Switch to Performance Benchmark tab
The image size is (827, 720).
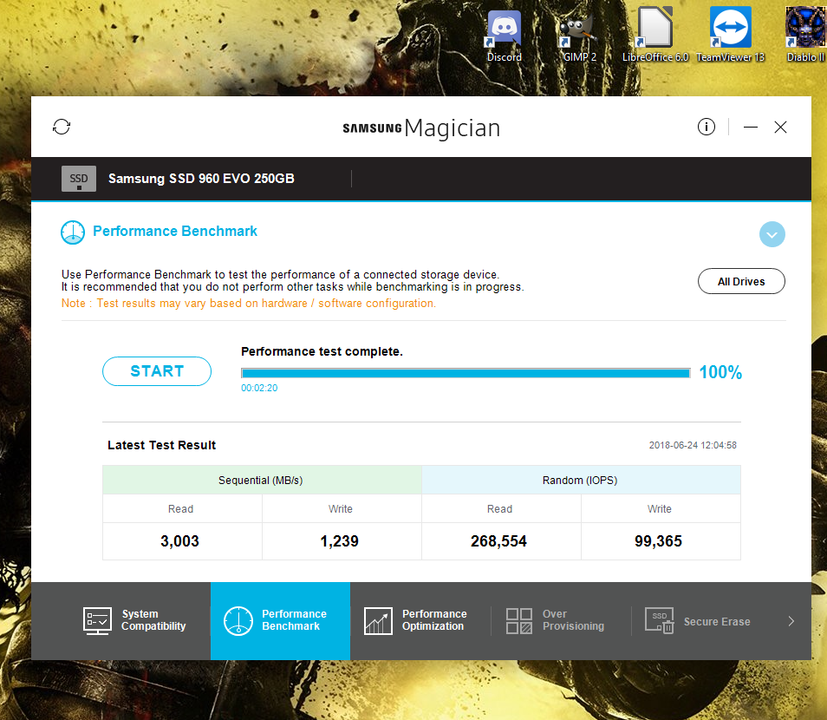pos(280,621)
